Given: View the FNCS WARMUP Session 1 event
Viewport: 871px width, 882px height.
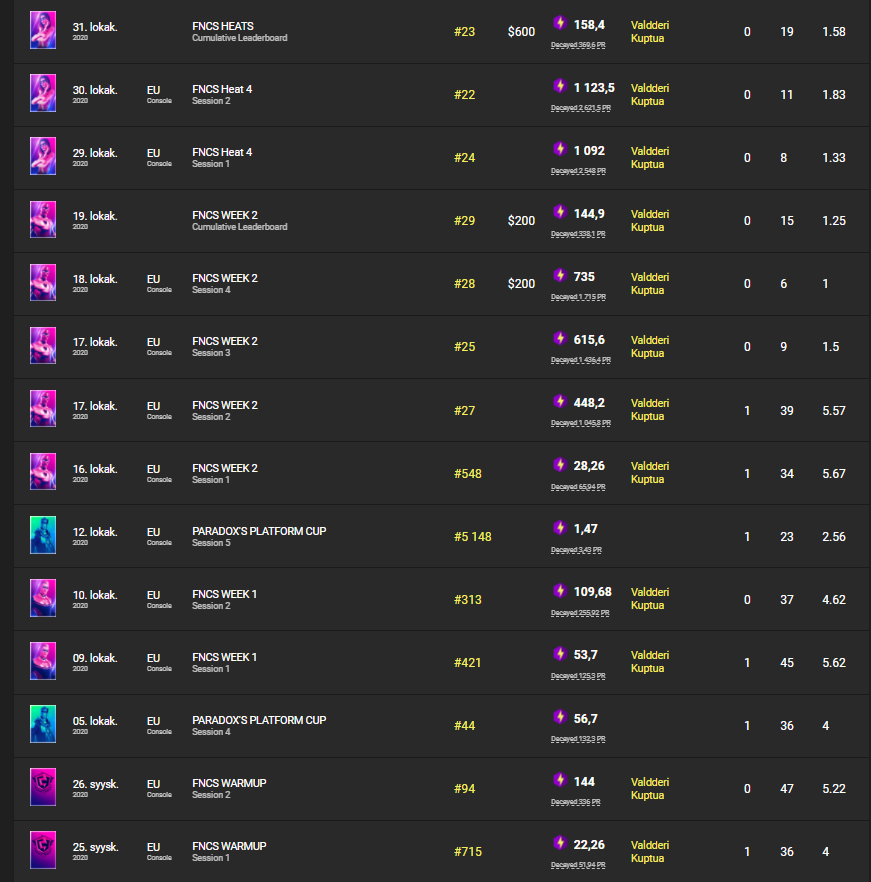Looking at the screenshot, I should tap(229, 852).
